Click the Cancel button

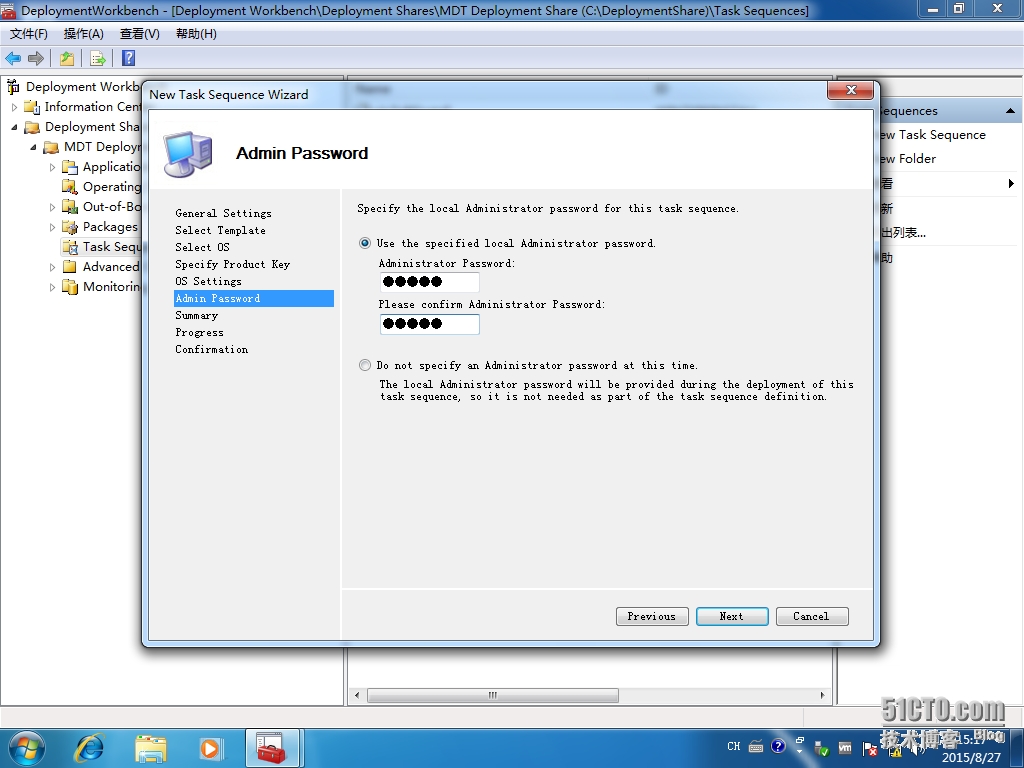click(812, 616)
